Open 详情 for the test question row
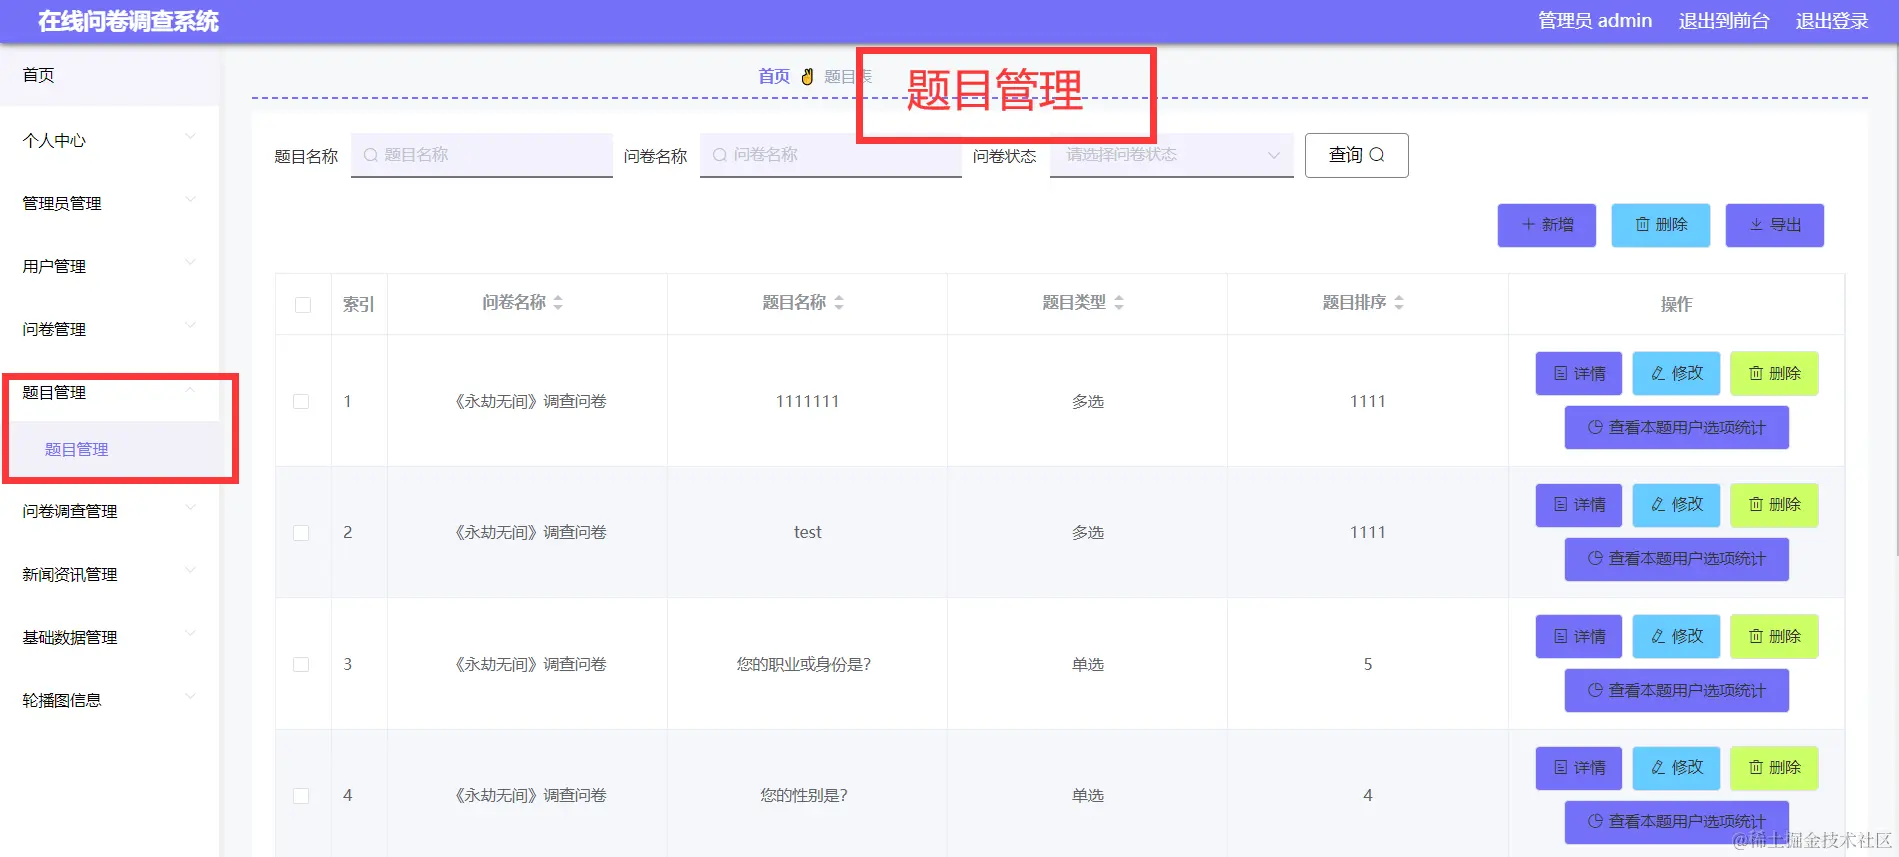The image size is (1899, 857). pyautogui.click(x=1579, y=505)
